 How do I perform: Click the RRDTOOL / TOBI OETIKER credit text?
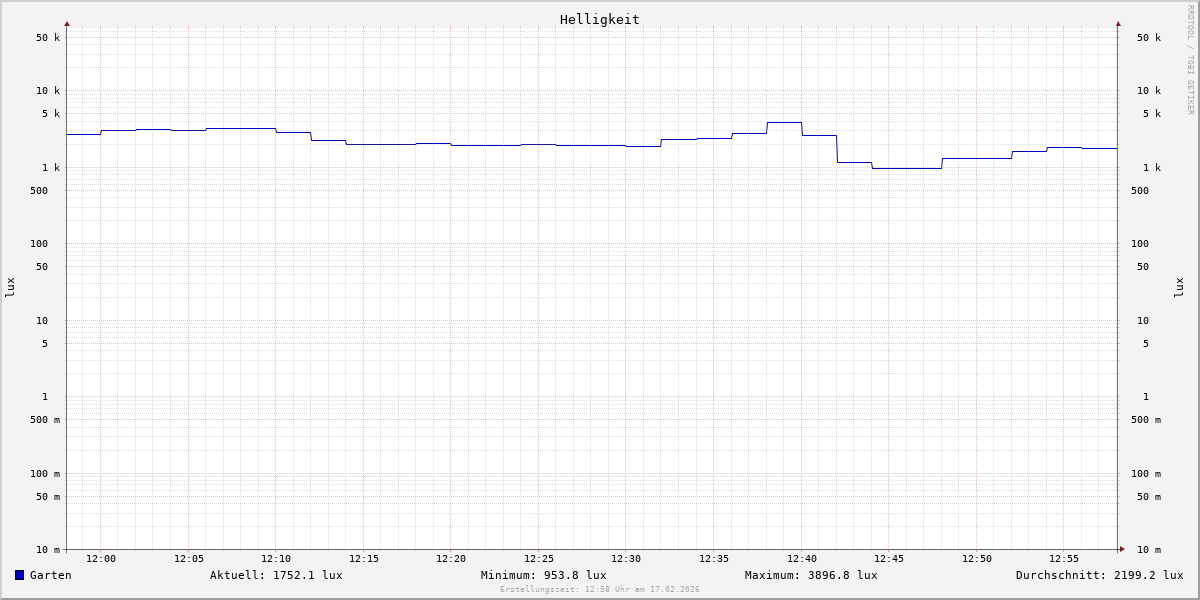point(1190,60)
